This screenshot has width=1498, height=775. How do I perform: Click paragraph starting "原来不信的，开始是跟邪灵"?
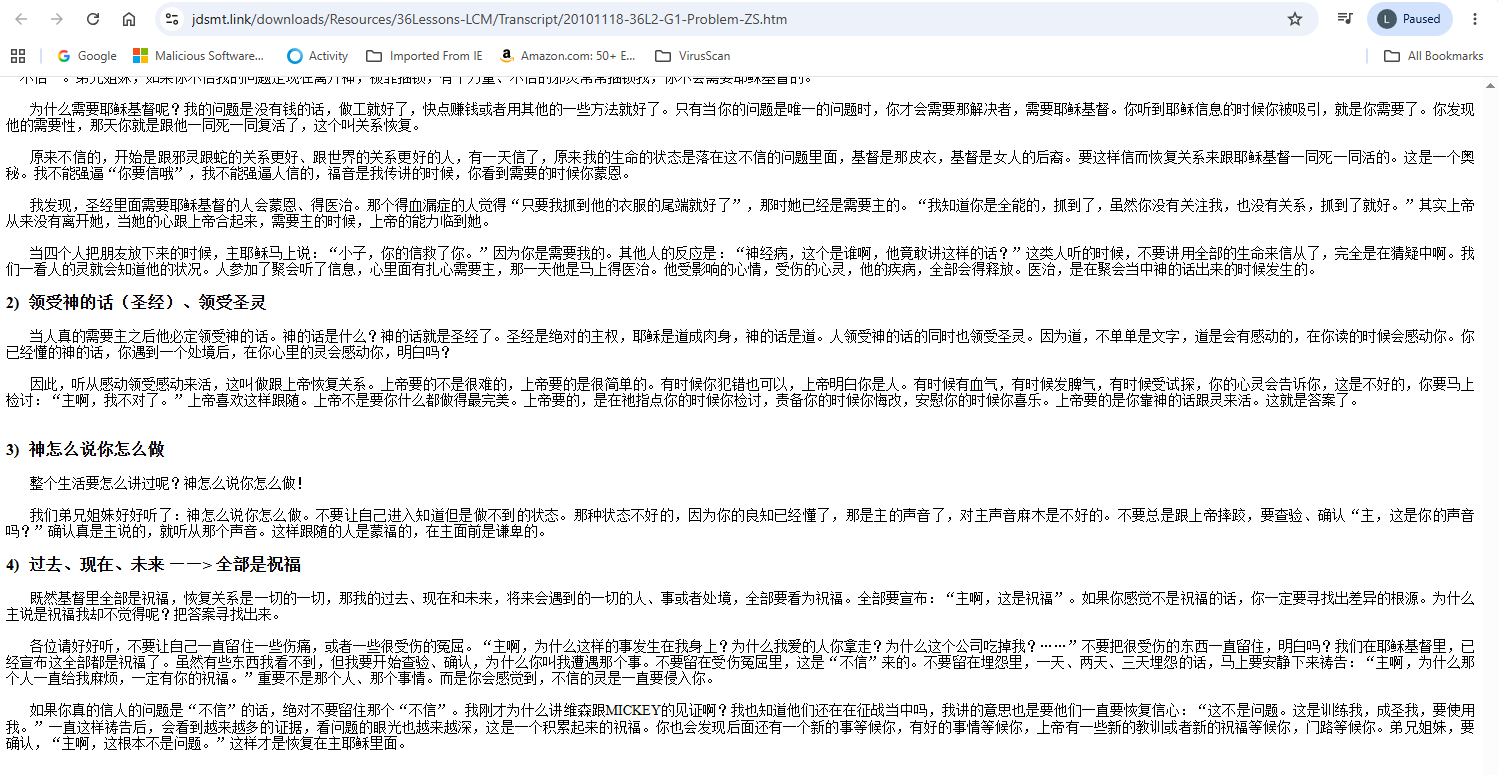(740, 165)
